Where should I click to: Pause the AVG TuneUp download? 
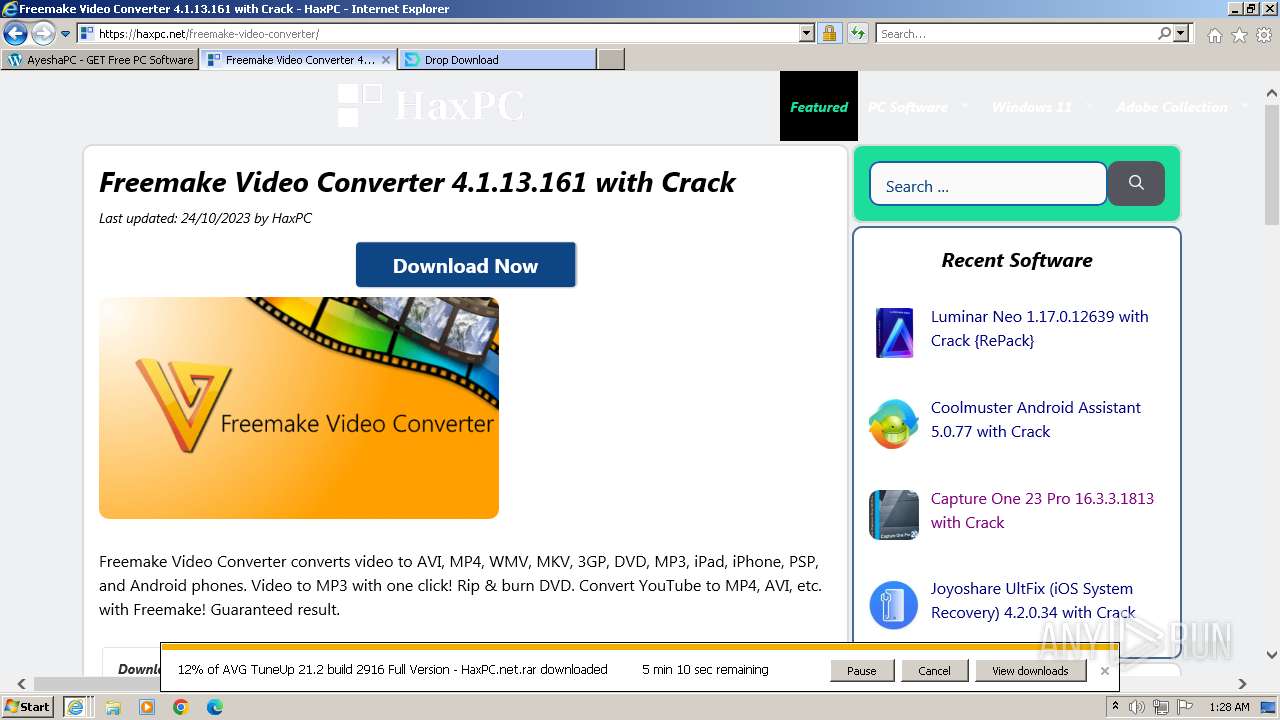click(861, 671)
